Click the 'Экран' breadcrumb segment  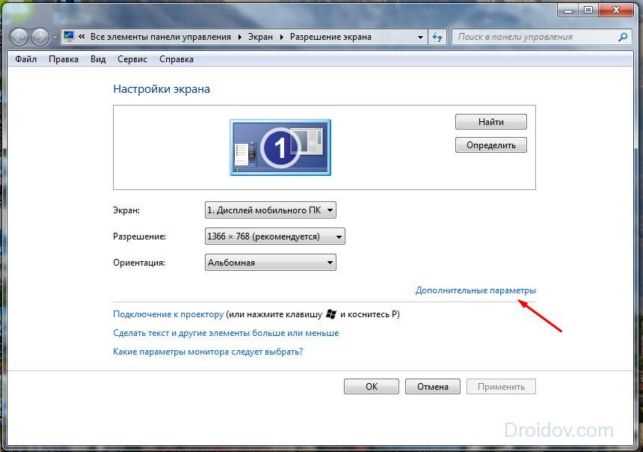(260, 37)
